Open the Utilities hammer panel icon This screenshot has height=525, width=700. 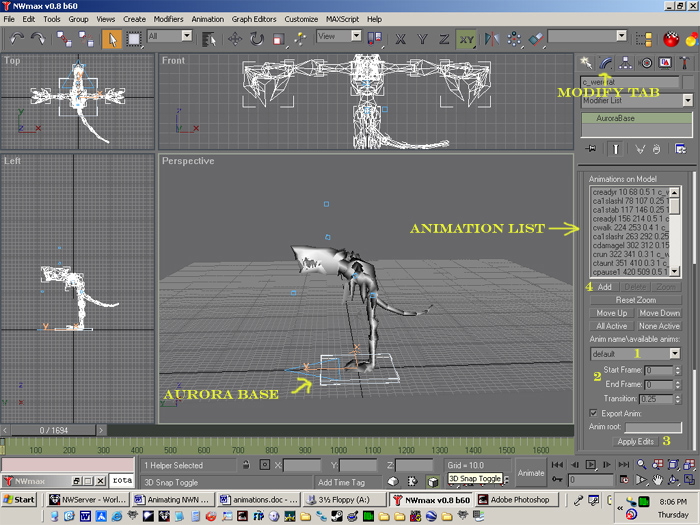point(685,62)
